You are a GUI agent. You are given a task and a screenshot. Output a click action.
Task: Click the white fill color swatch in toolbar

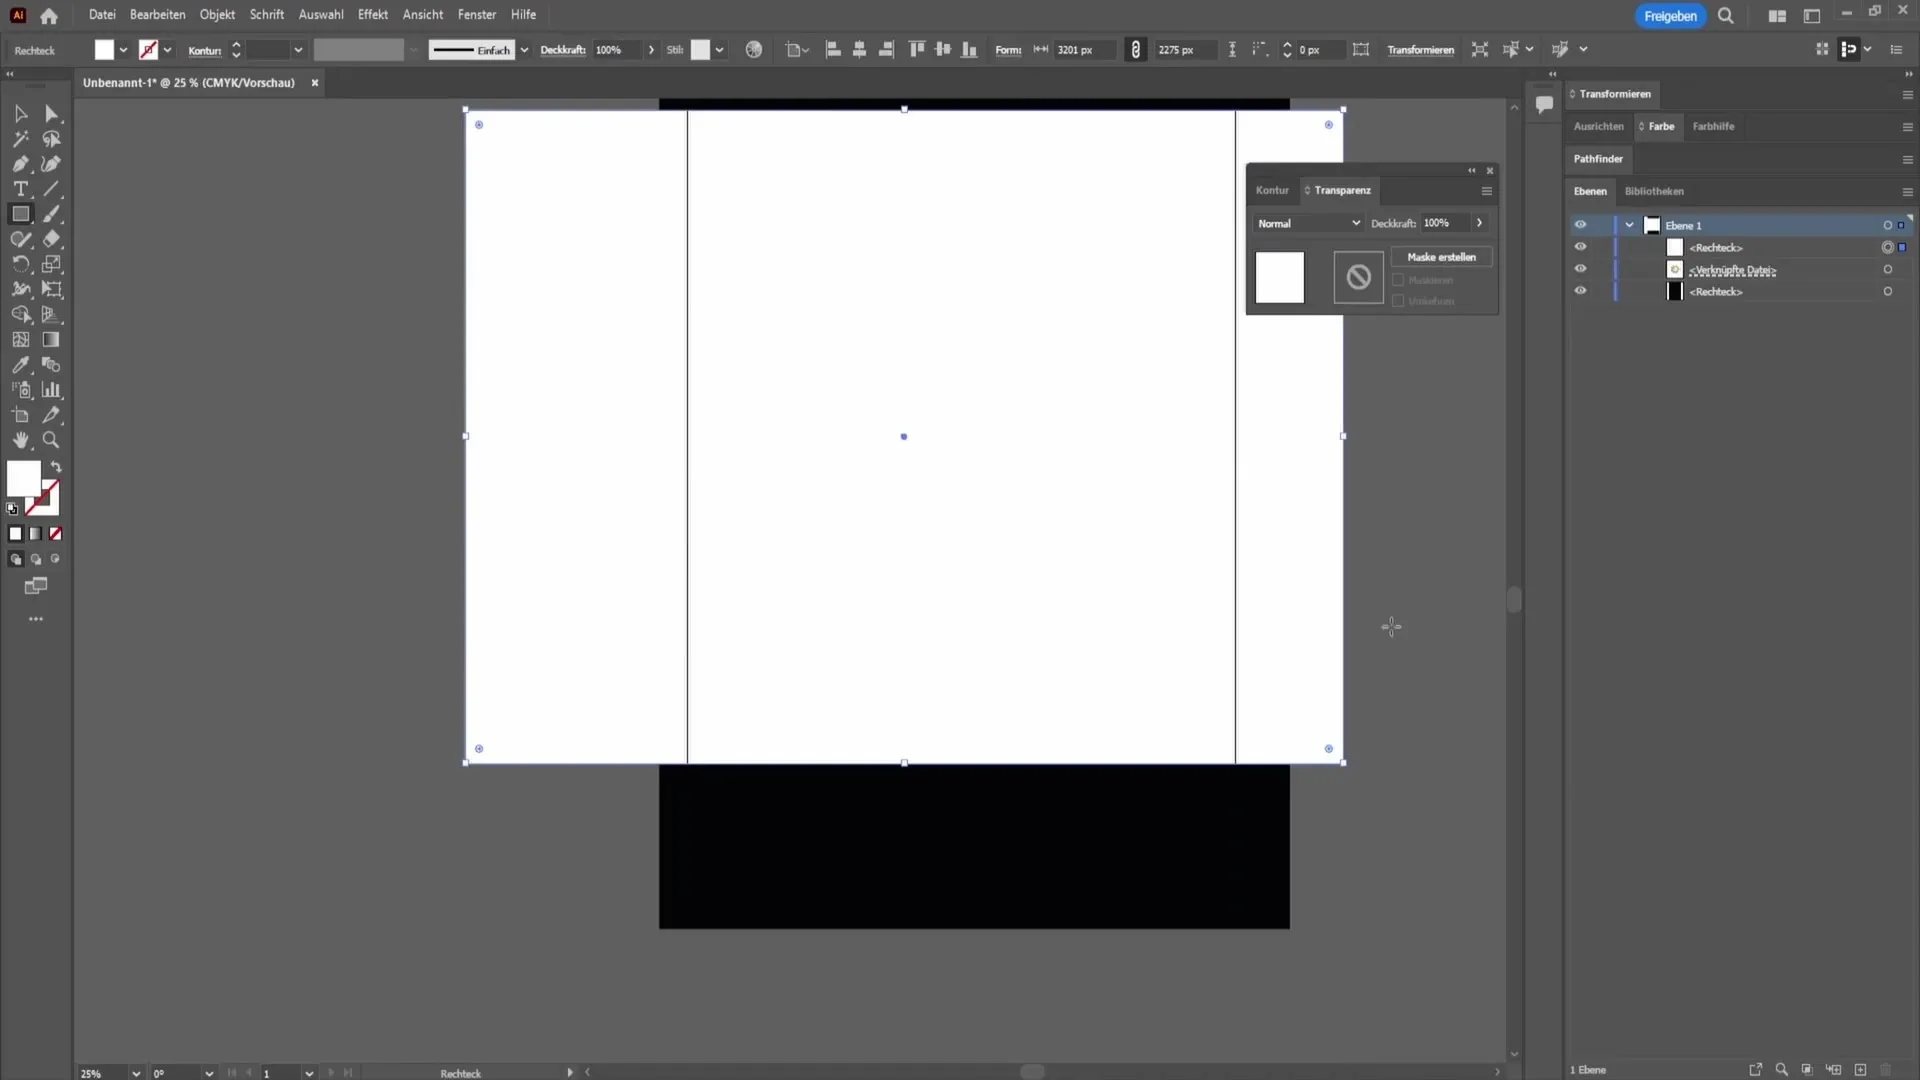[23, 478]
